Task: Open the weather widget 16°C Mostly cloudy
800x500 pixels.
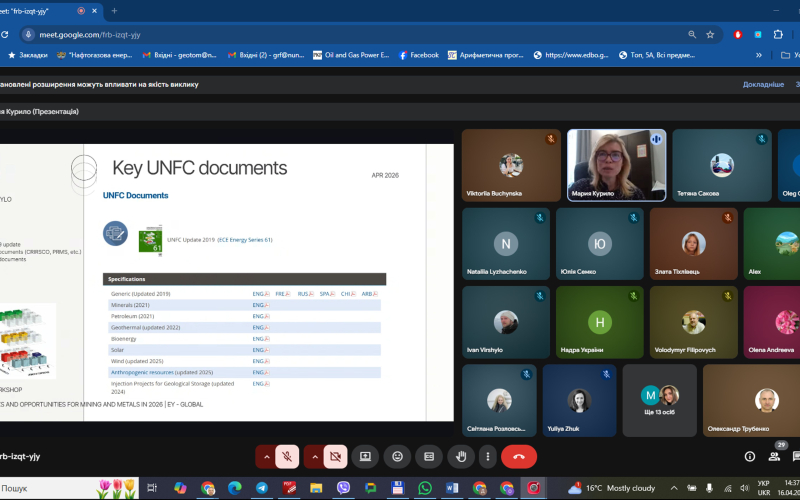Action: click(x=611, y=488)
